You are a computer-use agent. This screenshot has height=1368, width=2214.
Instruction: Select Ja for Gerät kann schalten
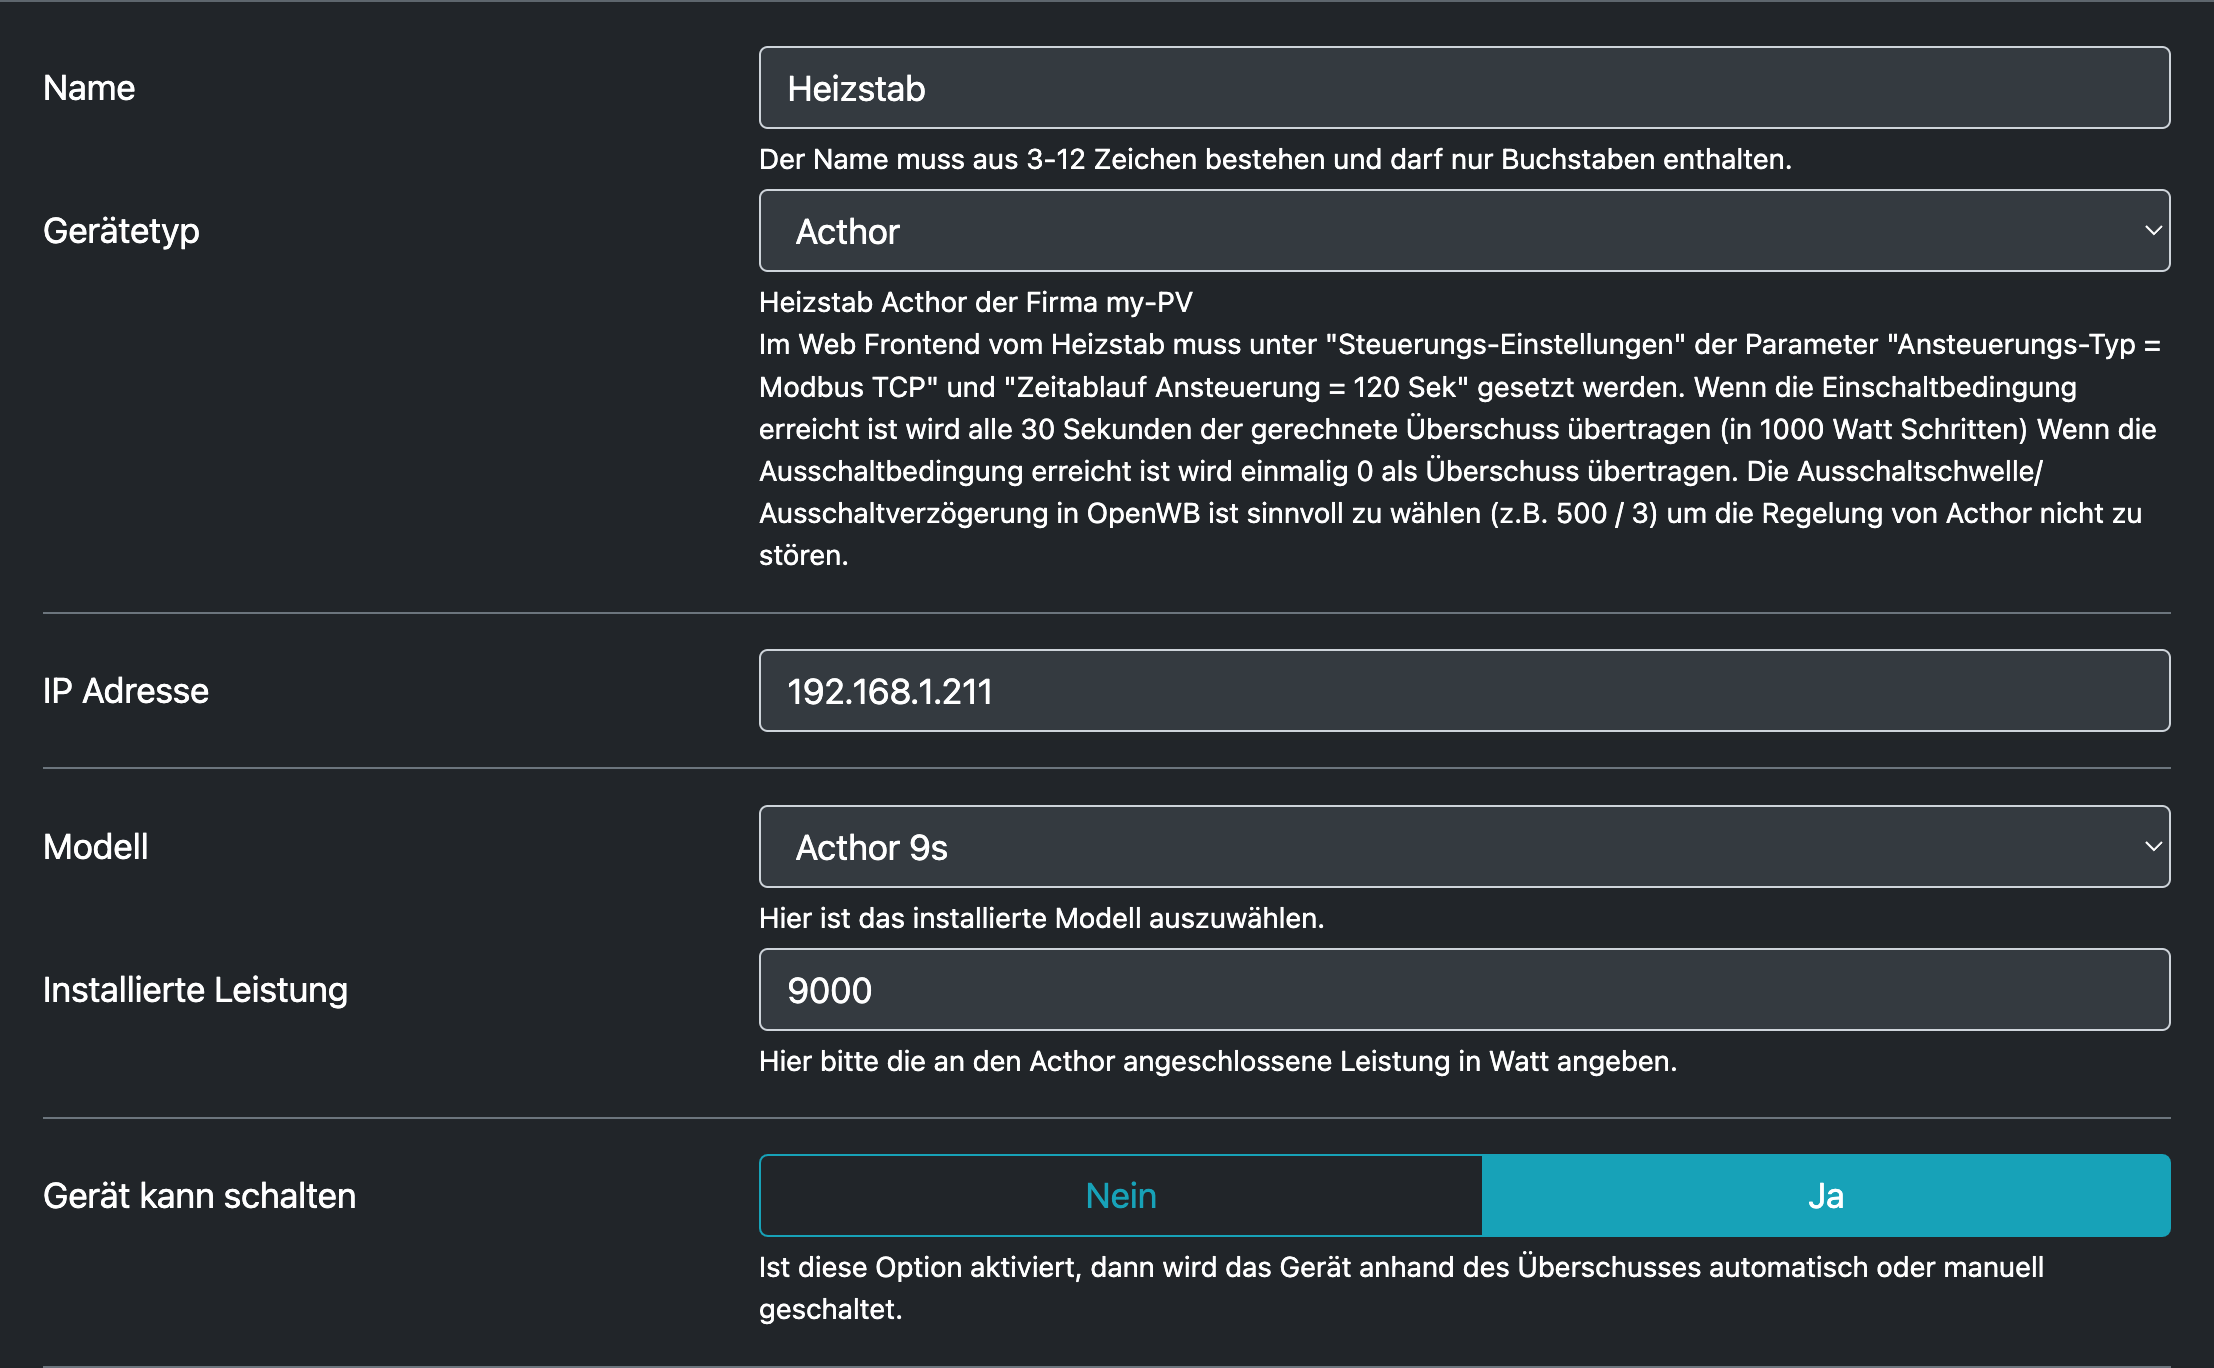point(1825,1196)
